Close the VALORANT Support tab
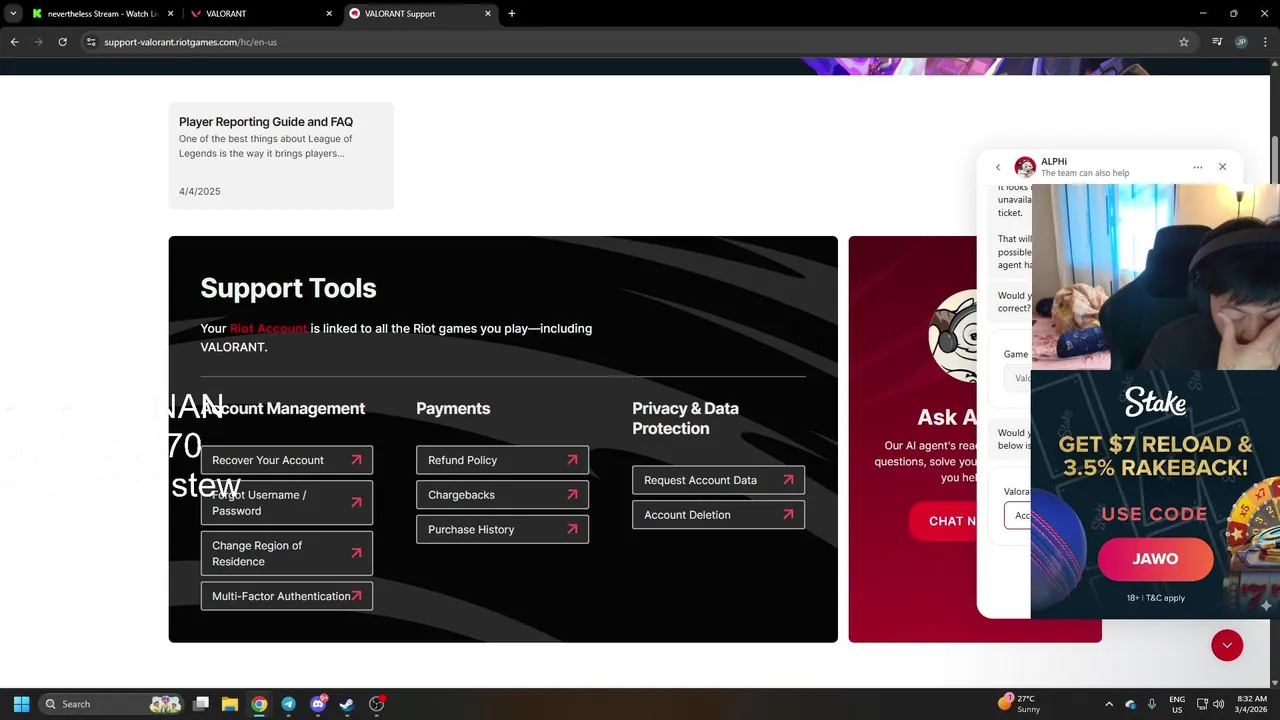This screenshot has width=1280, height=720. point(488,14)
